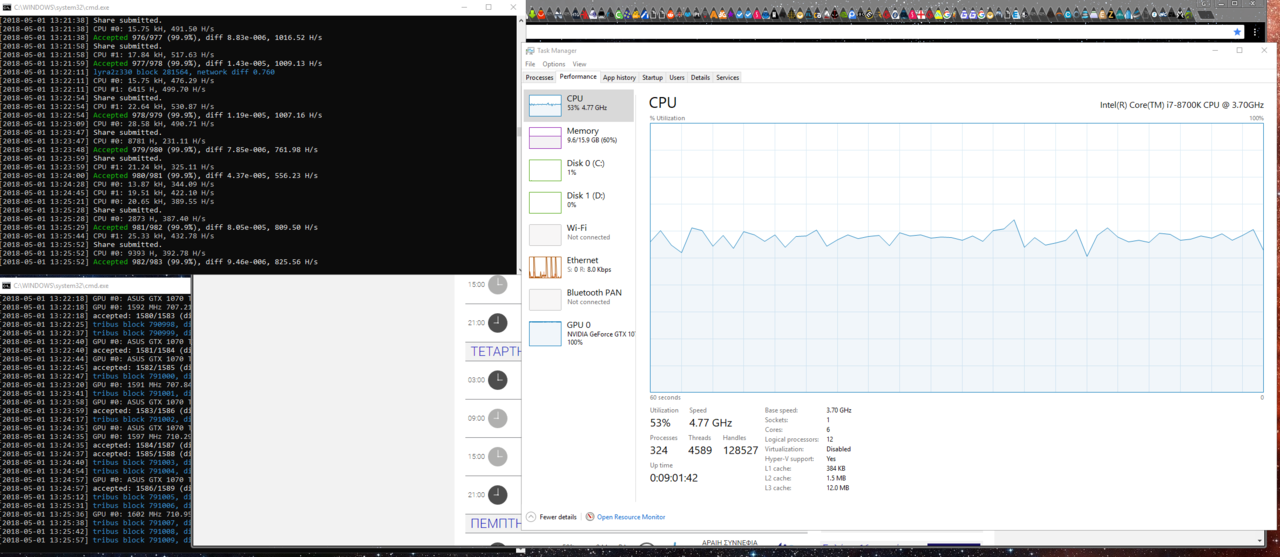Open the browser three-dot menu

[x=1256, y=32]
